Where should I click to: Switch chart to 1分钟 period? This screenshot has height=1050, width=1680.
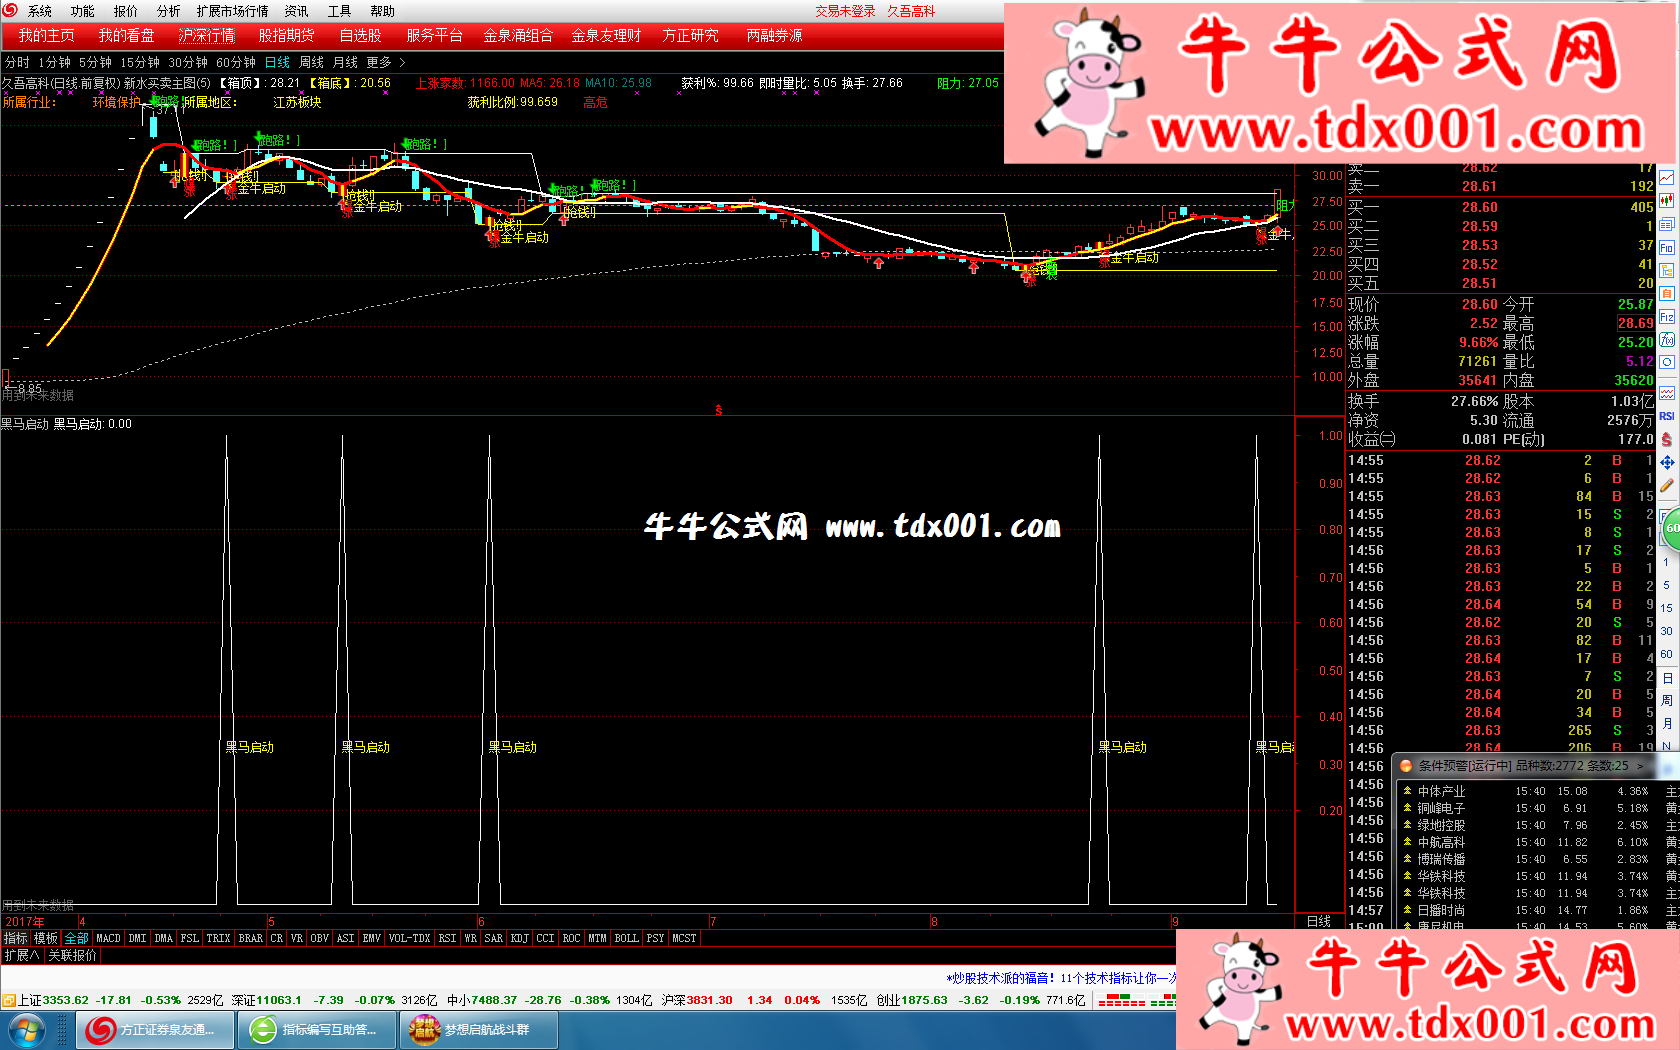[x=54, y=62]
